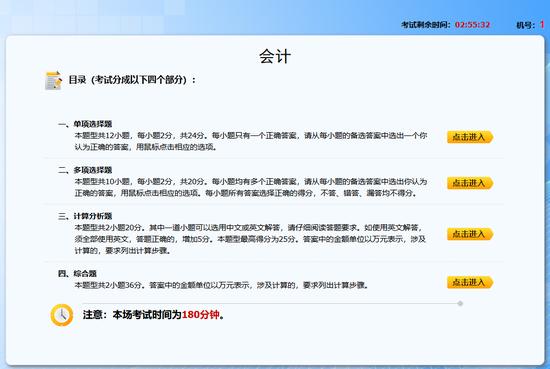The height and width of the screenshot is (369, 550).
Task: Click the 三、计算分析题 heading
Action: coord(85,216)
